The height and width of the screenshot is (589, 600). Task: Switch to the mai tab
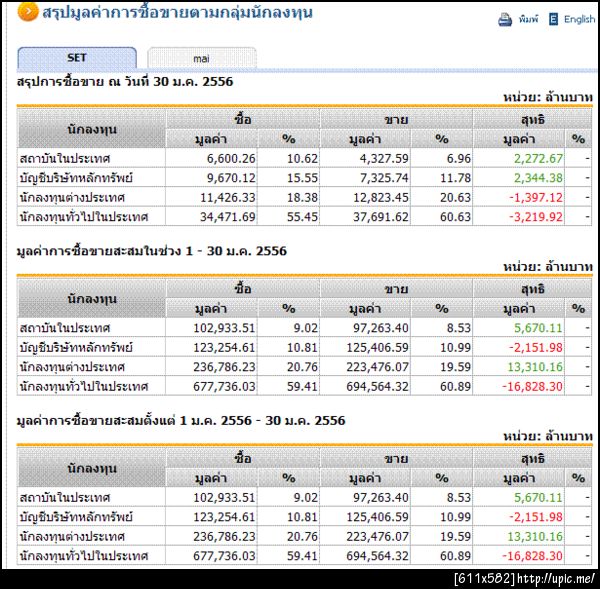(x=202, y=59)
